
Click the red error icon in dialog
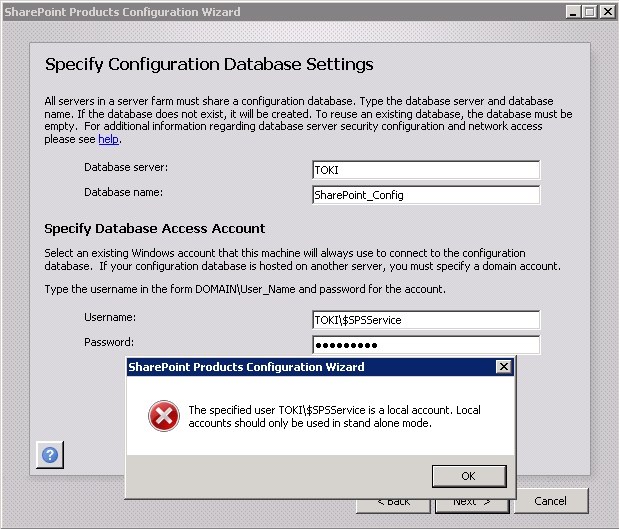tap(162, 416)
